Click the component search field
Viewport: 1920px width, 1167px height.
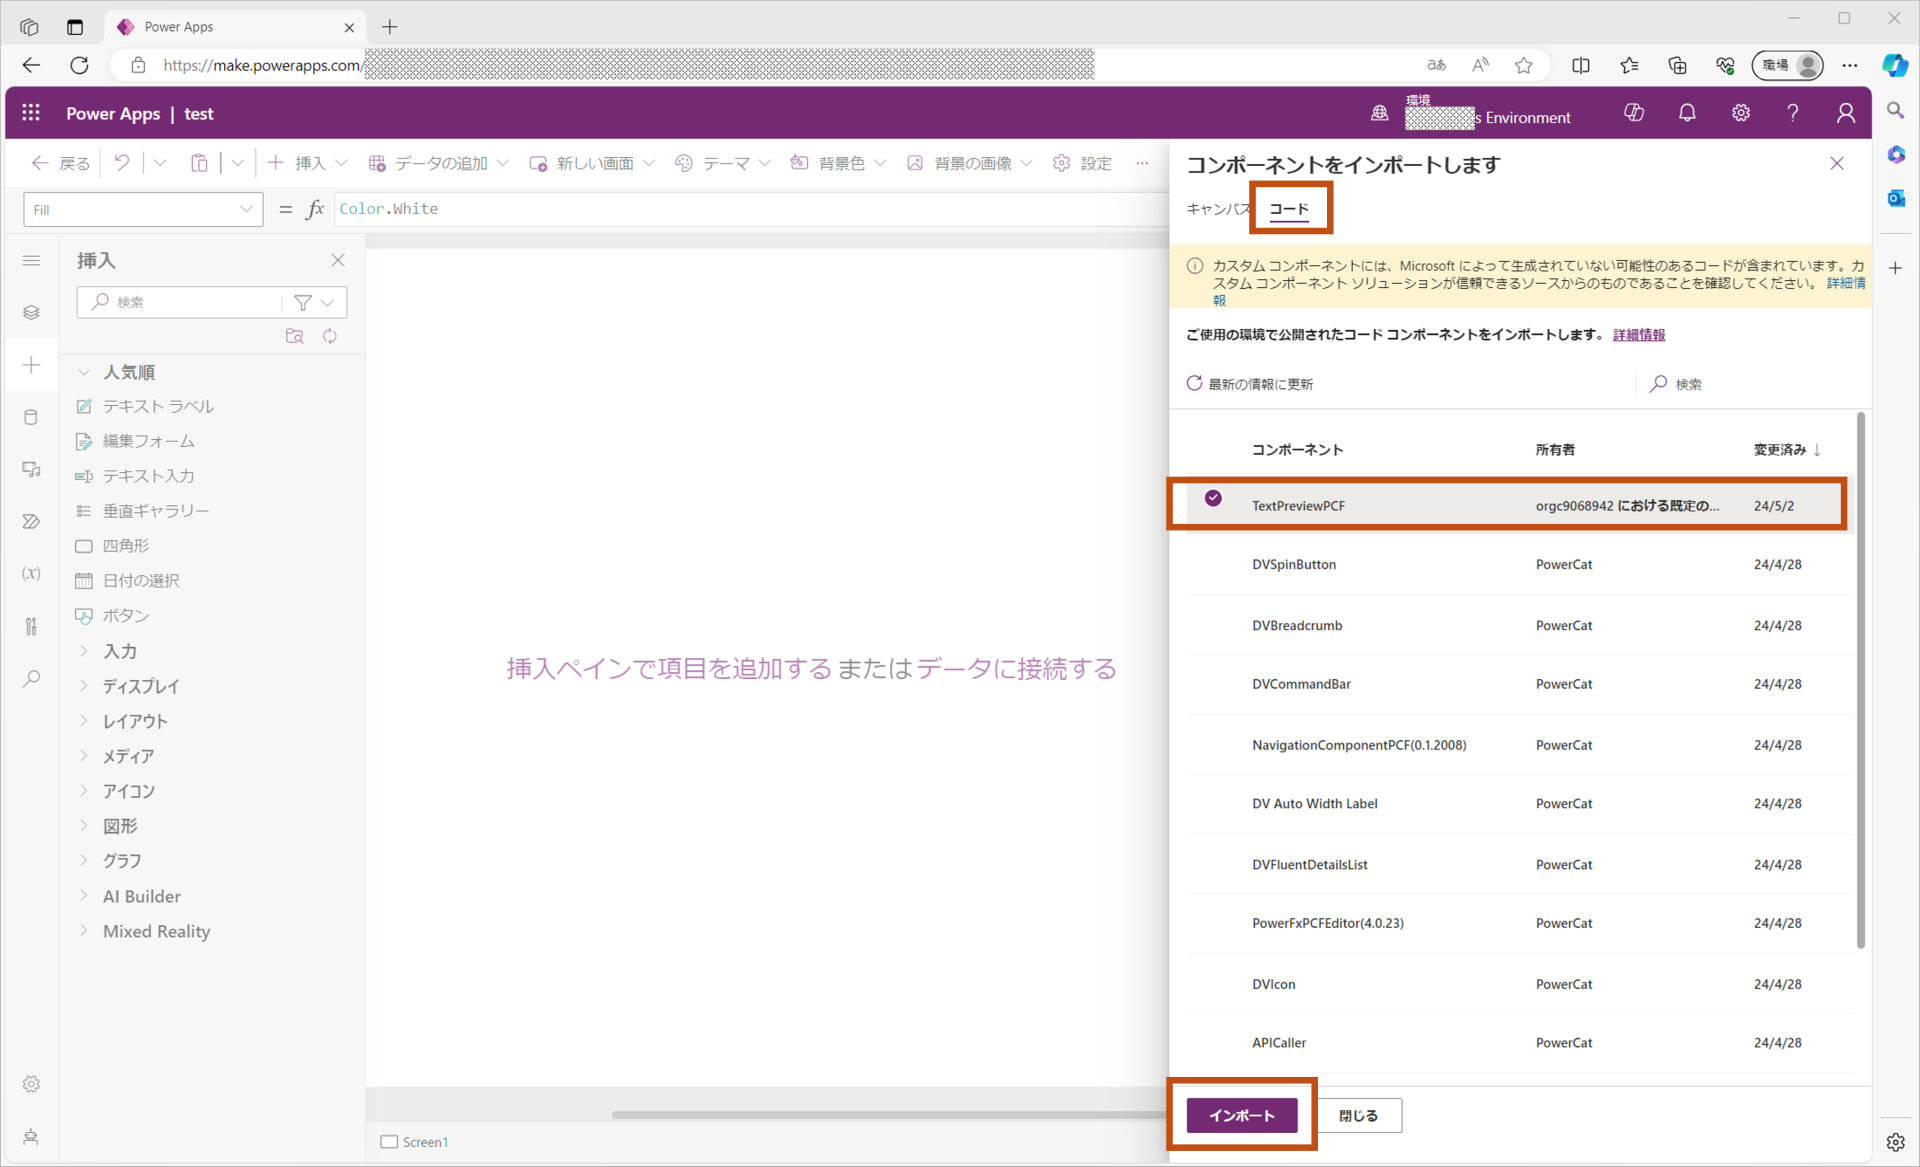[1750, 384]
